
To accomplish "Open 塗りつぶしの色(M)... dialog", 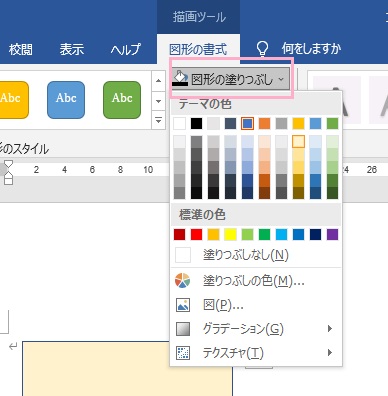I will pos(256,281).
